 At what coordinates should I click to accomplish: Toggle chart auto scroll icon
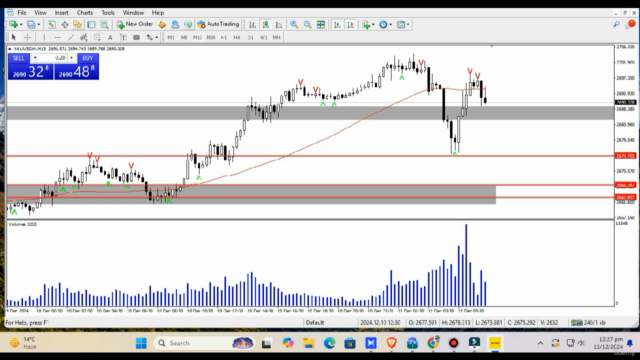coord(337,24)
